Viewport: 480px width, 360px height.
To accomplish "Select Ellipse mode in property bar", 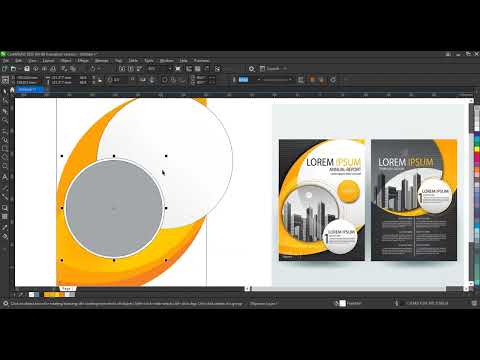I will click(x=165, y=80).
